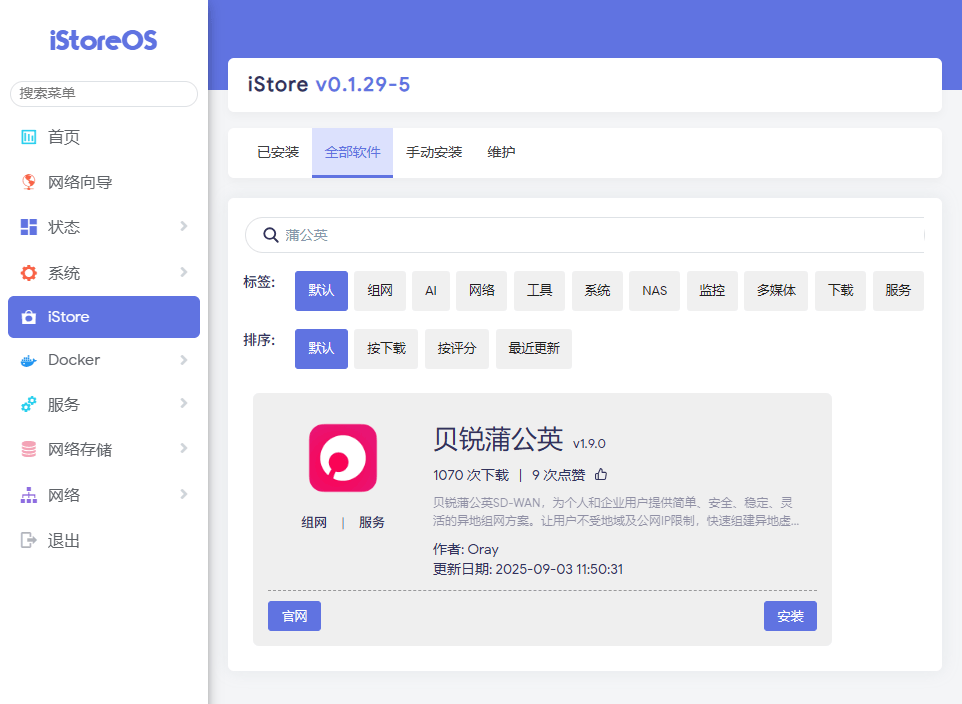Open the 手动安装 tab

click(434, 153)
